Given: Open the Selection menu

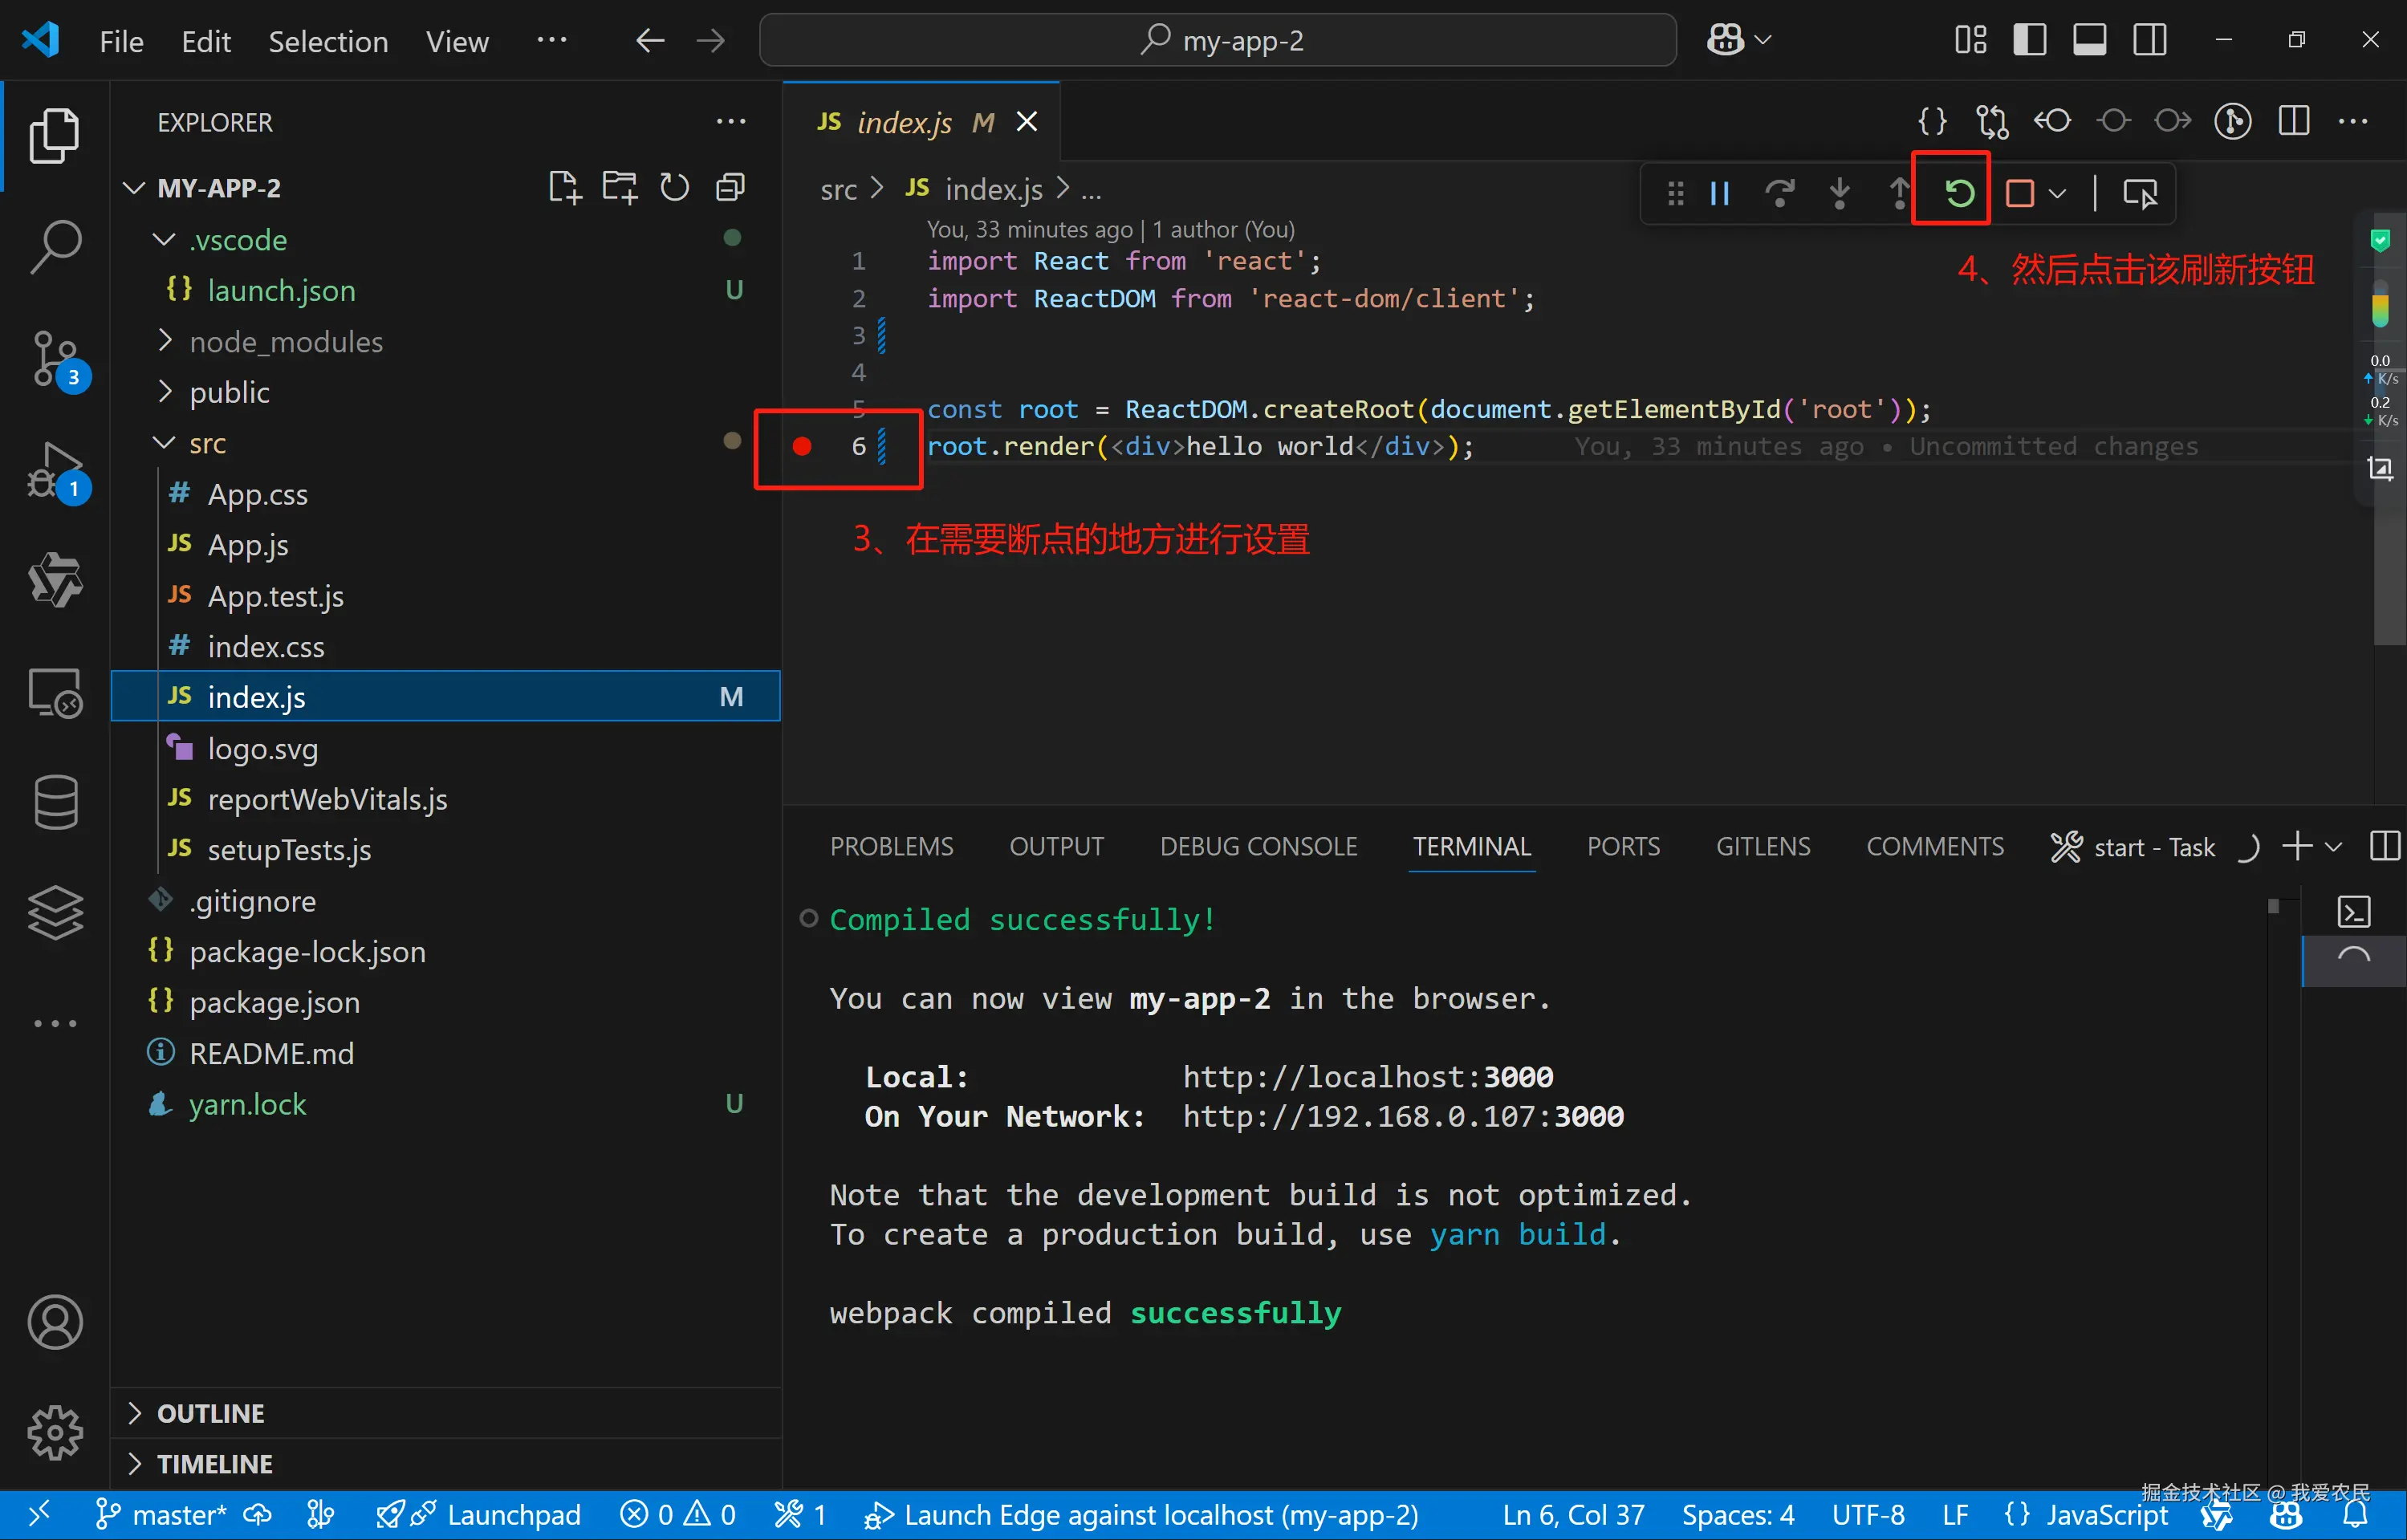Looking at the screenshot, I should (x=328, y=41).
